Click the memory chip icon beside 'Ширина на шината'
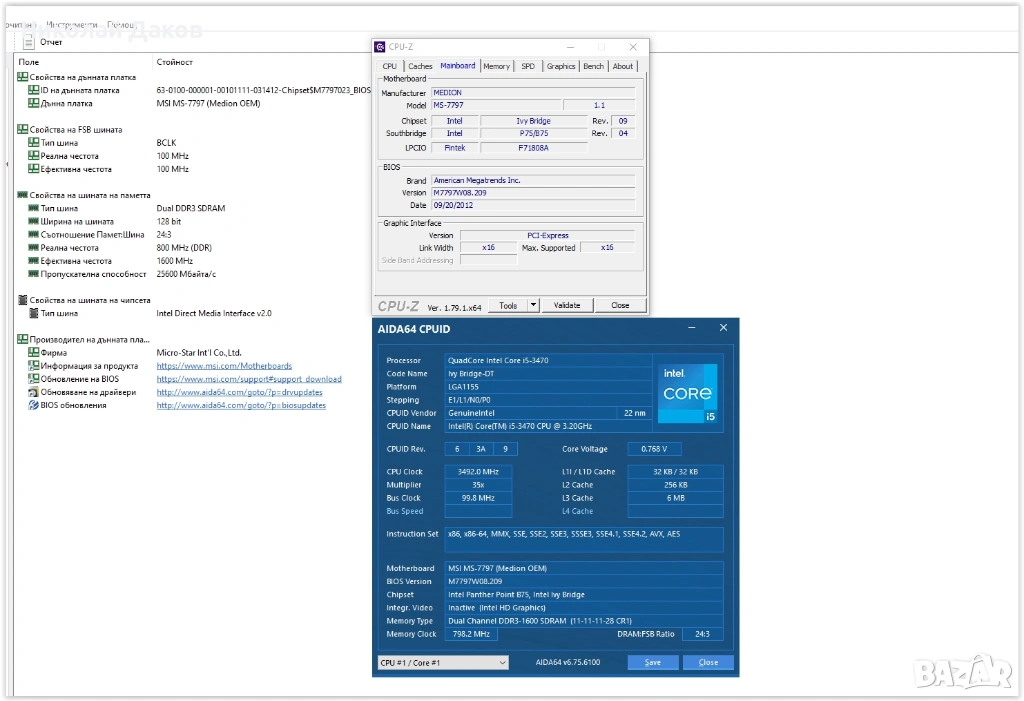Viewport: 1024px width, 701px height. (x=33, y=221)
